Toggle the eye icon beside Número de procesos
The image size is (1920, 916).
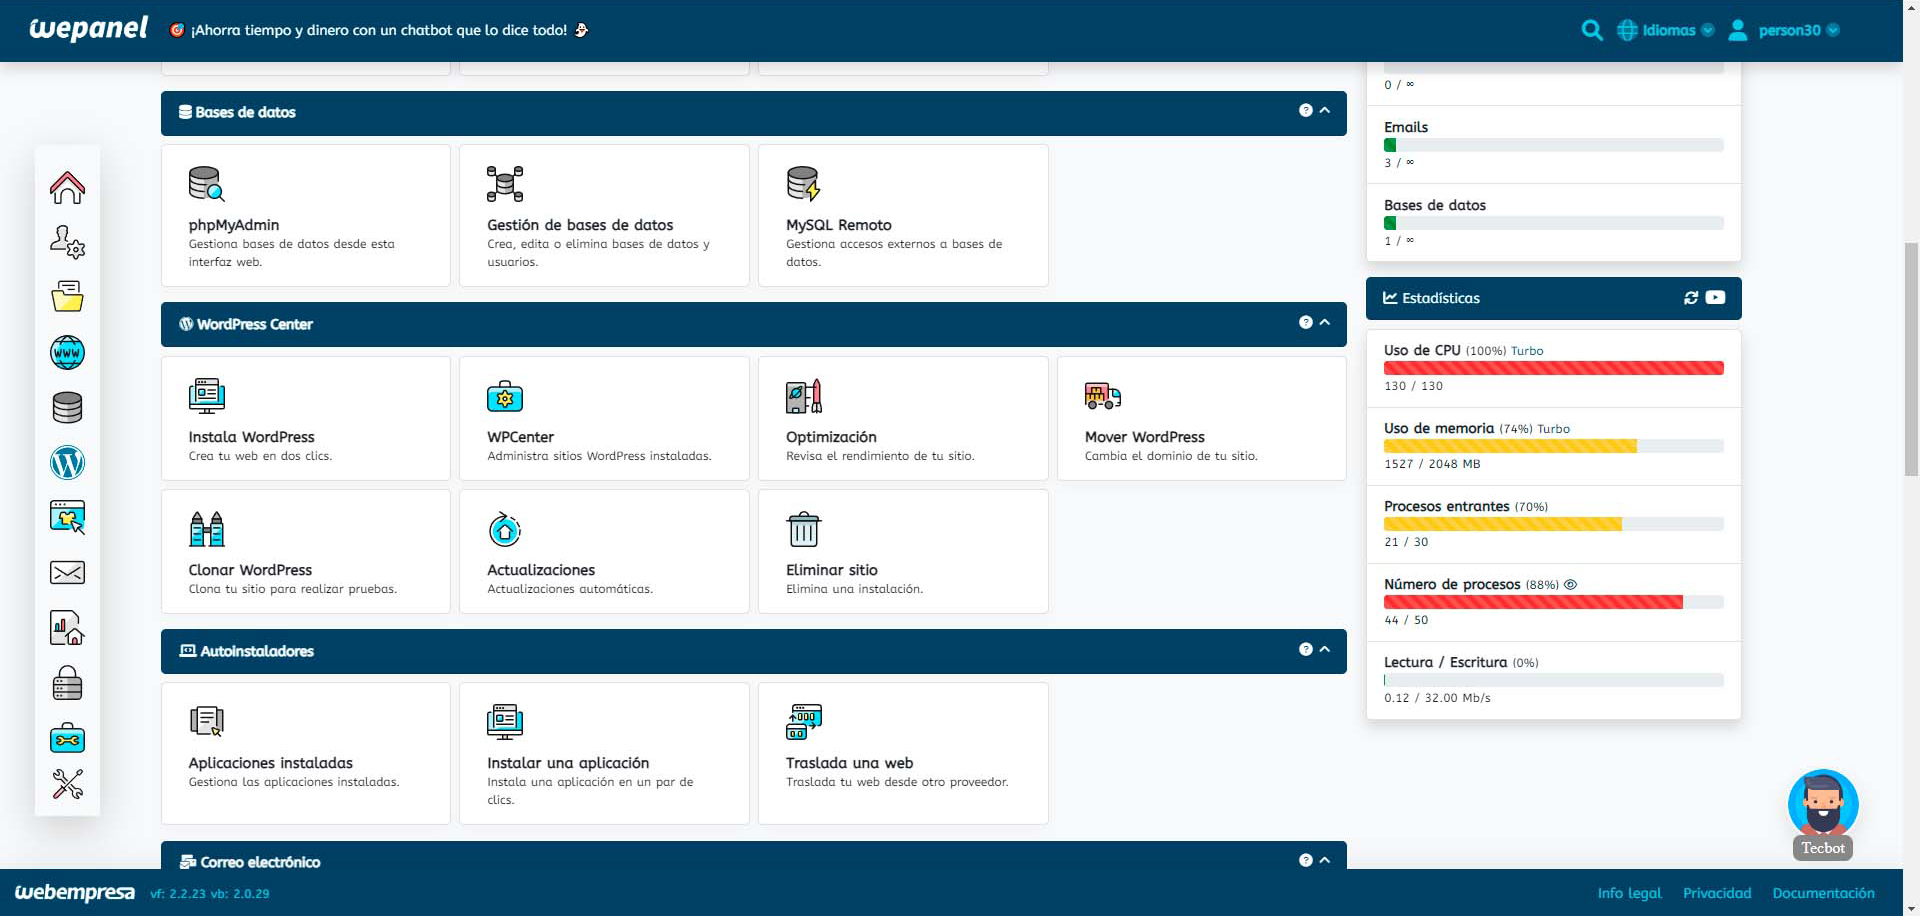pyautogui.click(x=1570, y=585)
